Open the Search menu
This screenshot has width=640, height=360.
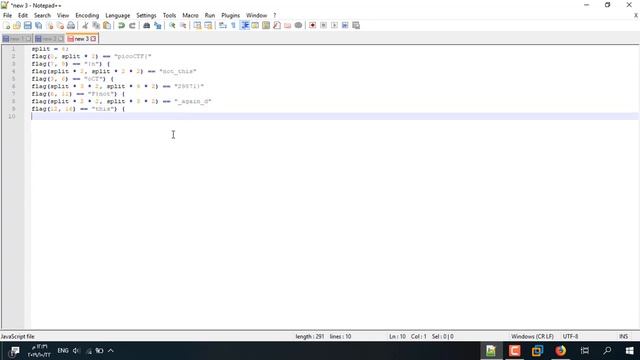[x=42, y=16]
